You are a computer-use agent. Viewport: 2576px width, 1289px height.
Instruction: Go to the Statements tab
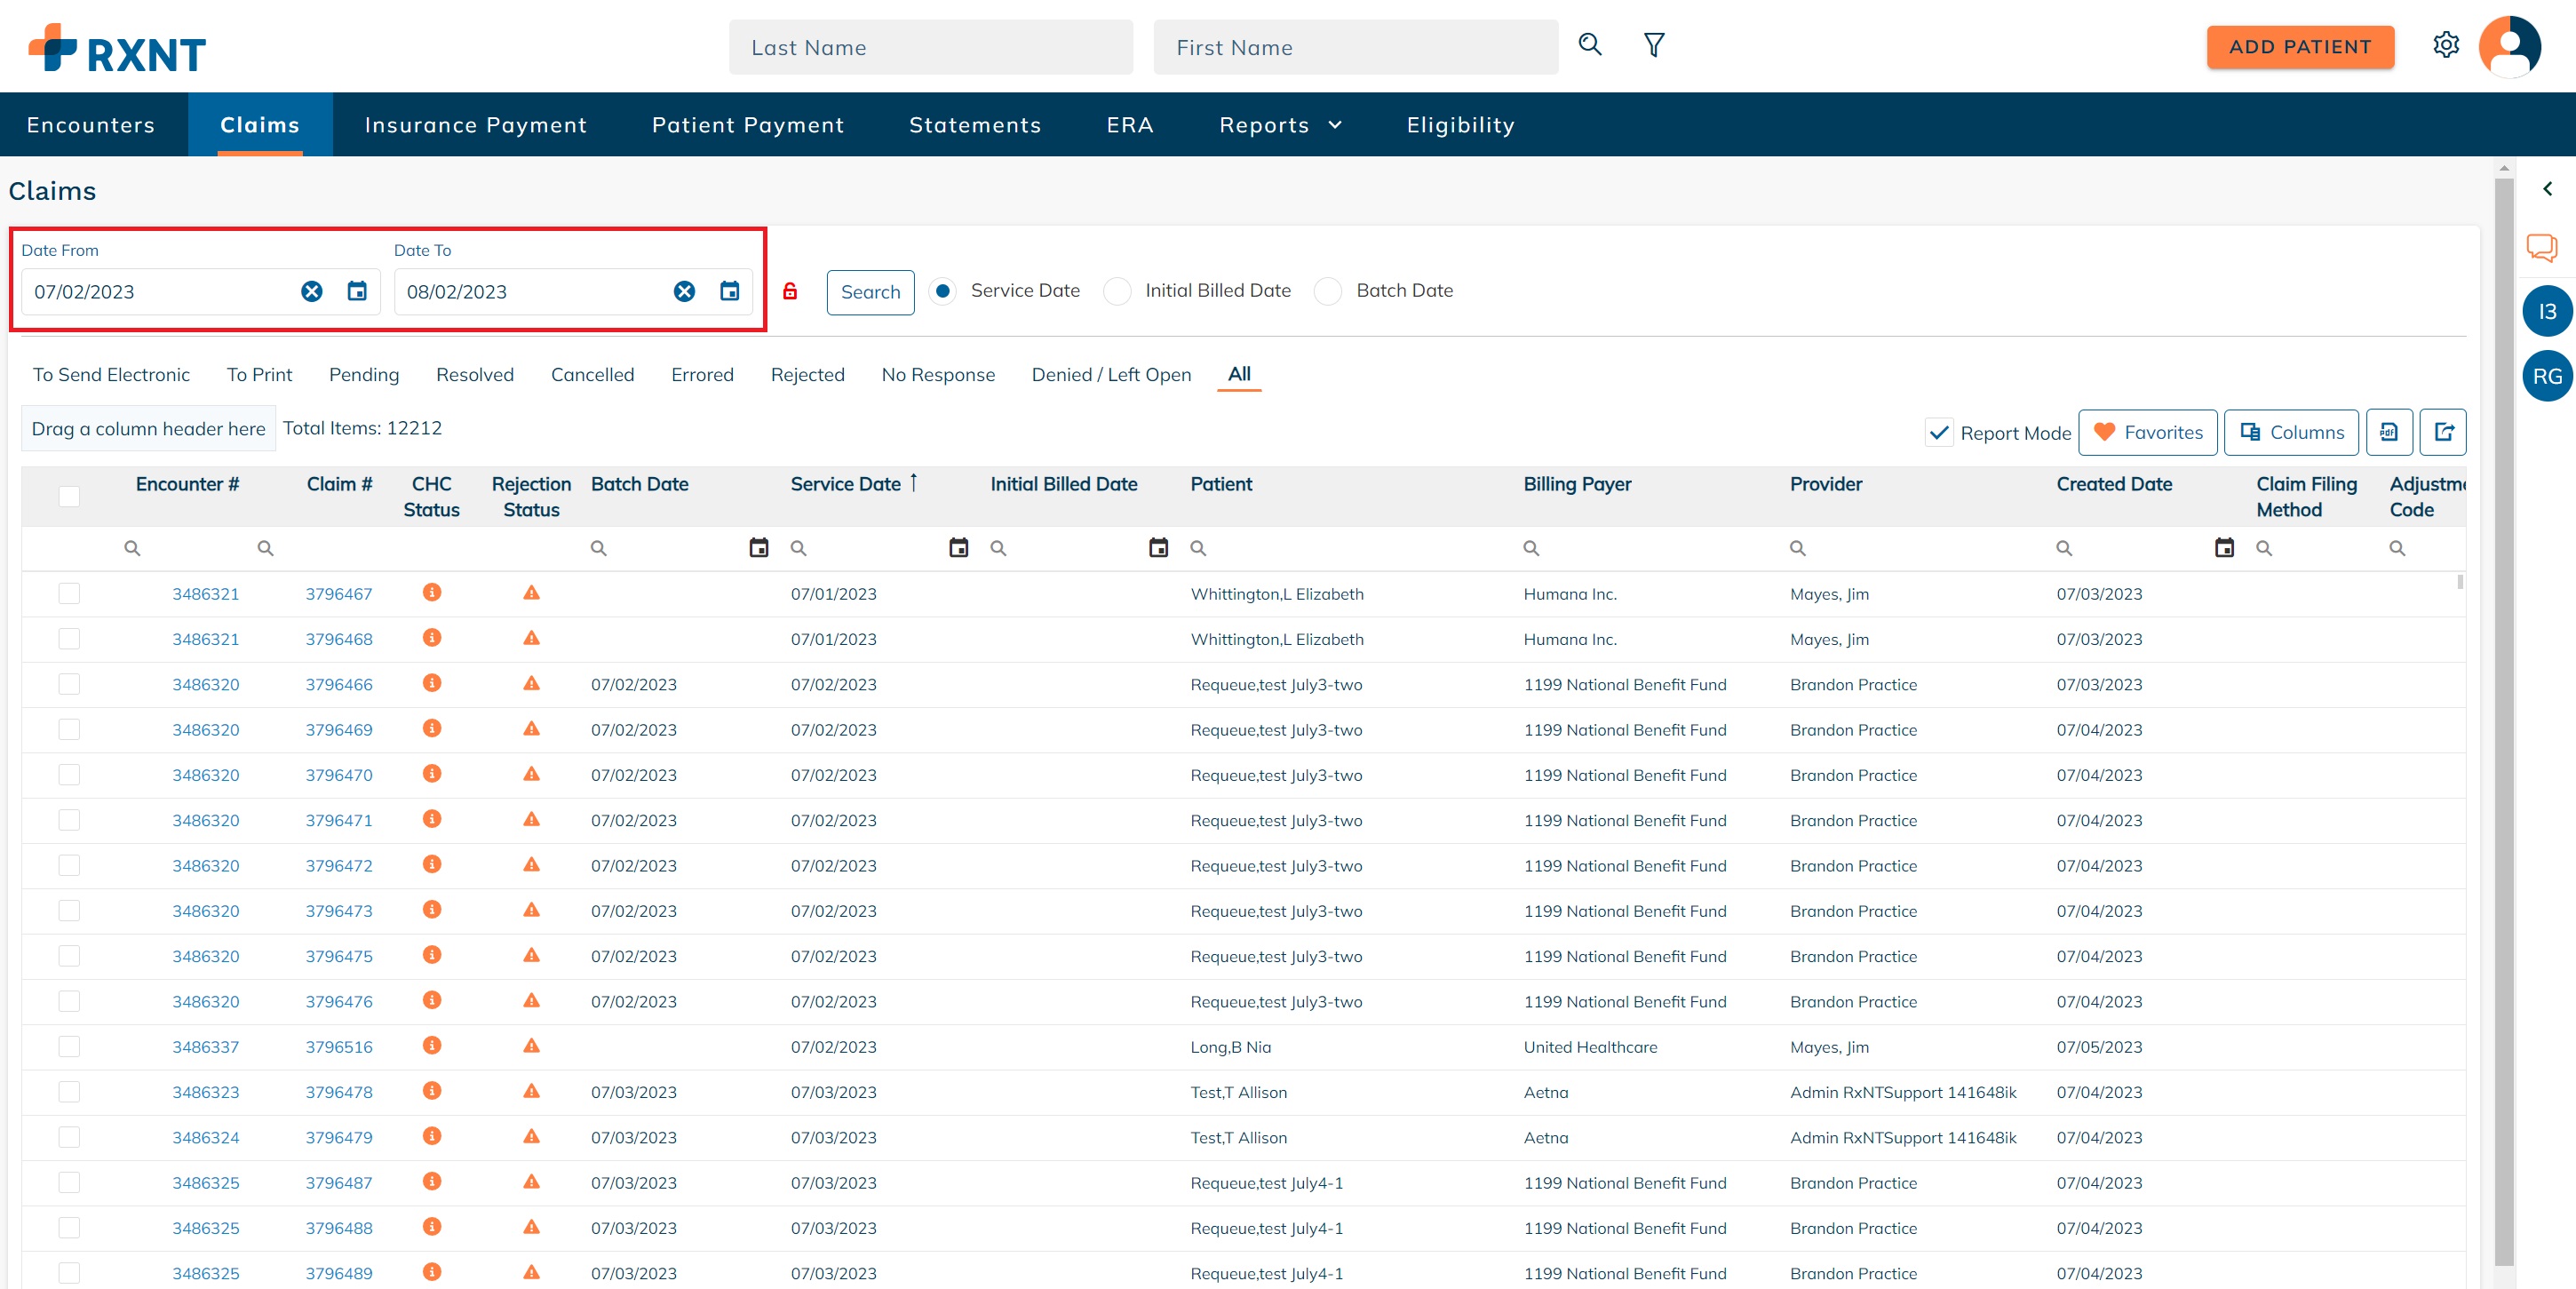click(x=975, y=125)
